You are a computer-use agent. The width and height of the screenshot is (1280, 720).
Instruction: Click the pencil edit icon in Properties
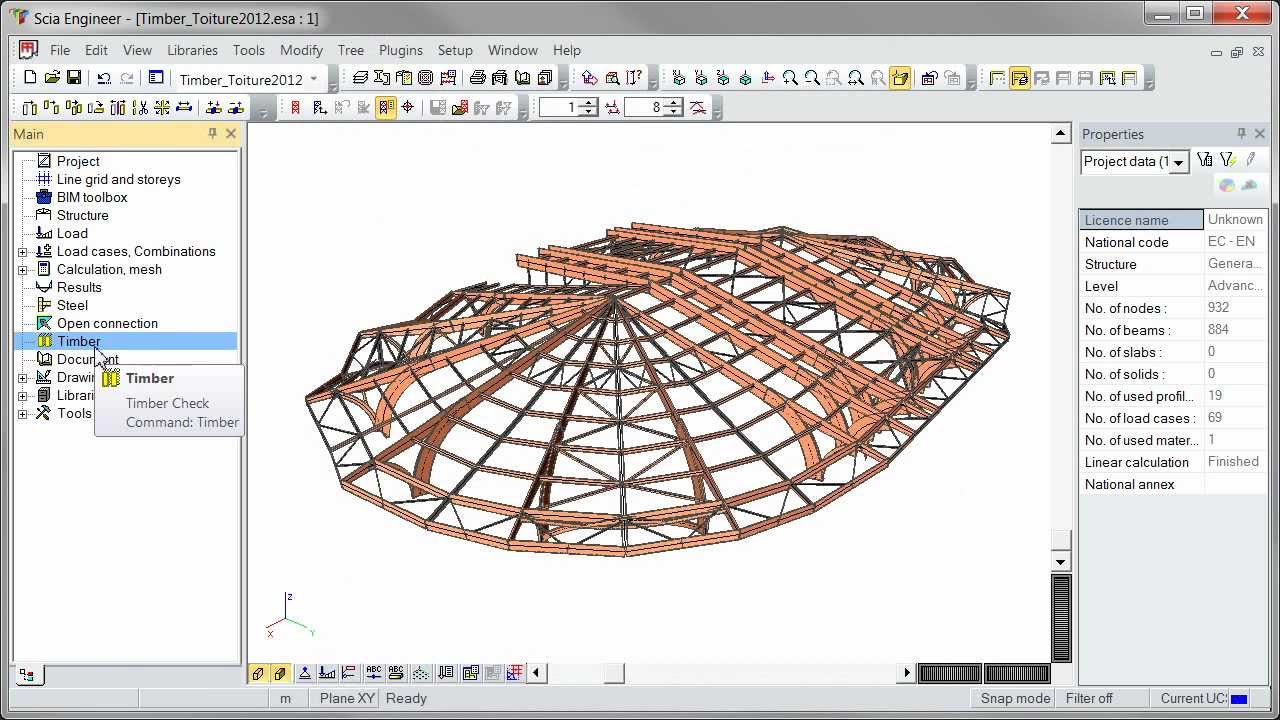click(x=1250, y=160)
